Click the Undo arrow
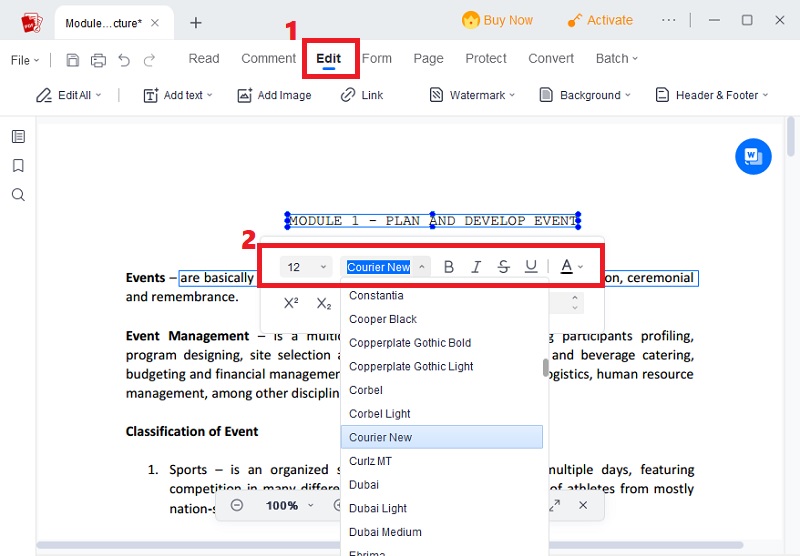800x556 pixels. tap(124, 60)
